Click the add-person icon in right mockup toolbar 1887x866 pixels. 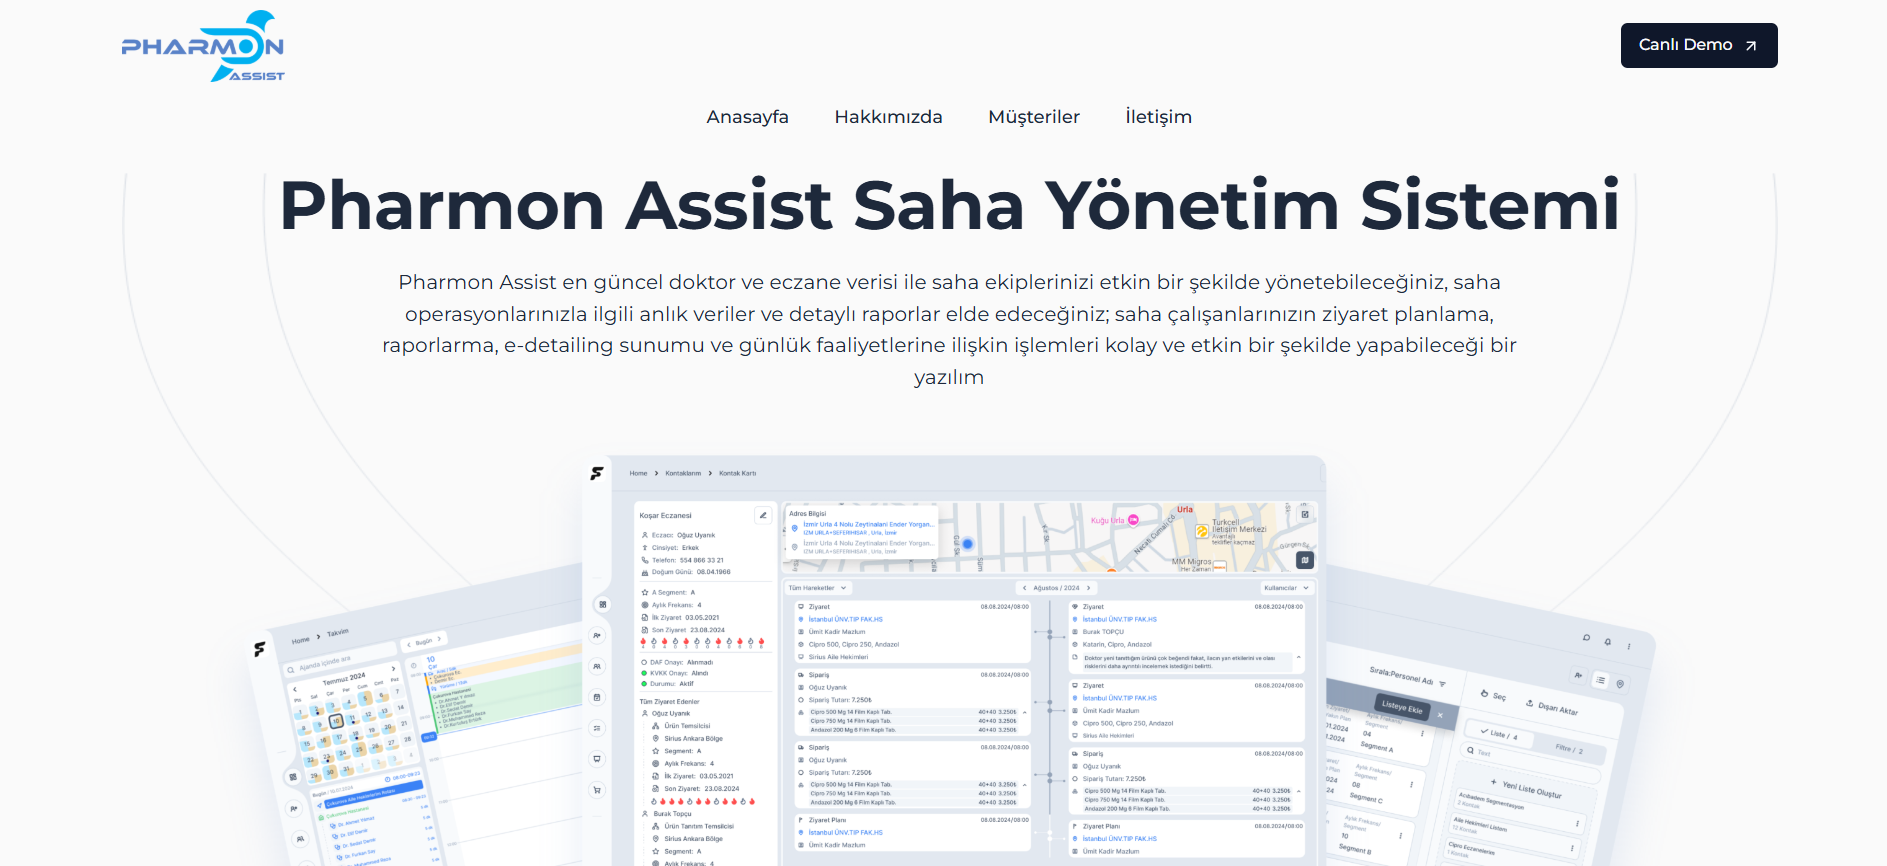(1578, 675)
